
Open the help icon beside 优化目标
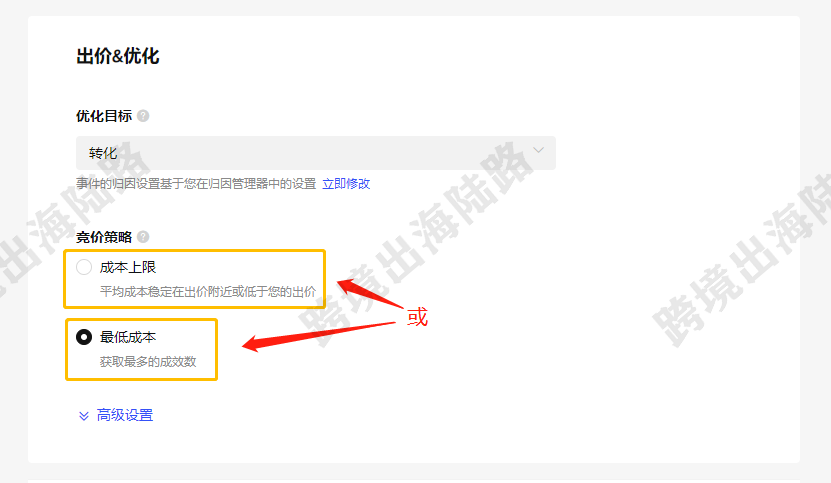pyautogui.click(x=143, y=116)
